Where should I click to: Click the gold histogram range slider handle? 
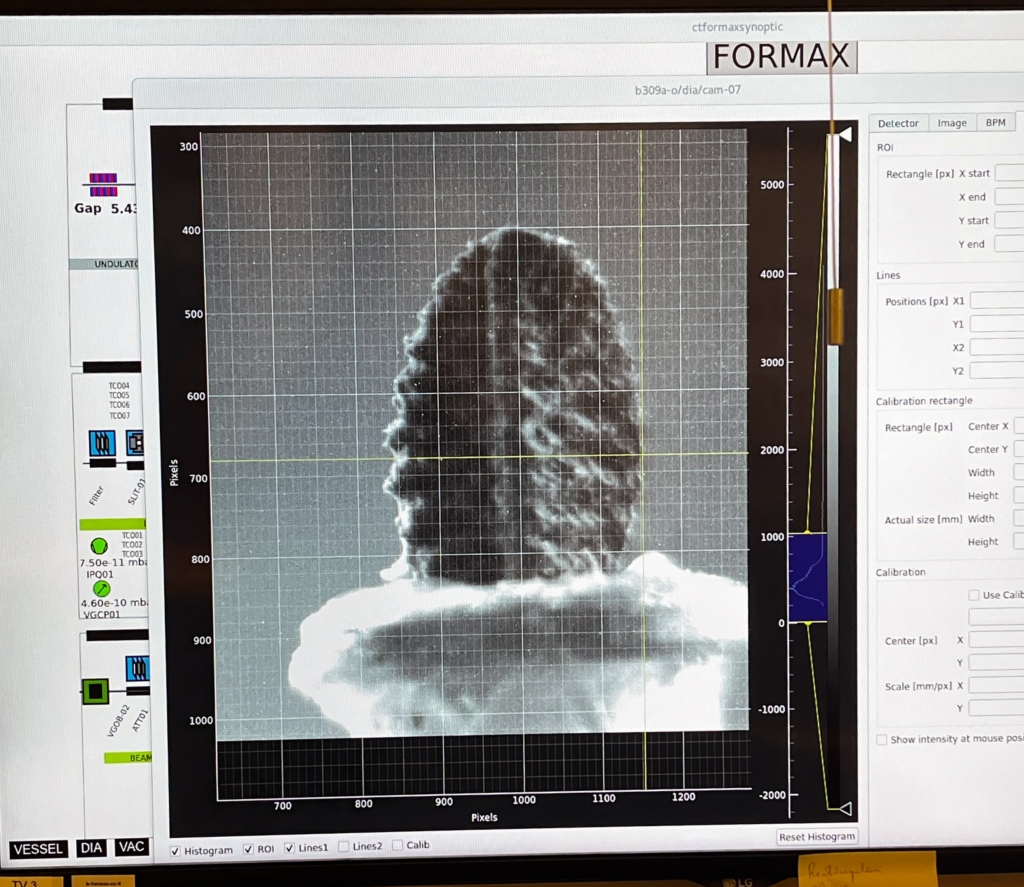click(836, 315)
